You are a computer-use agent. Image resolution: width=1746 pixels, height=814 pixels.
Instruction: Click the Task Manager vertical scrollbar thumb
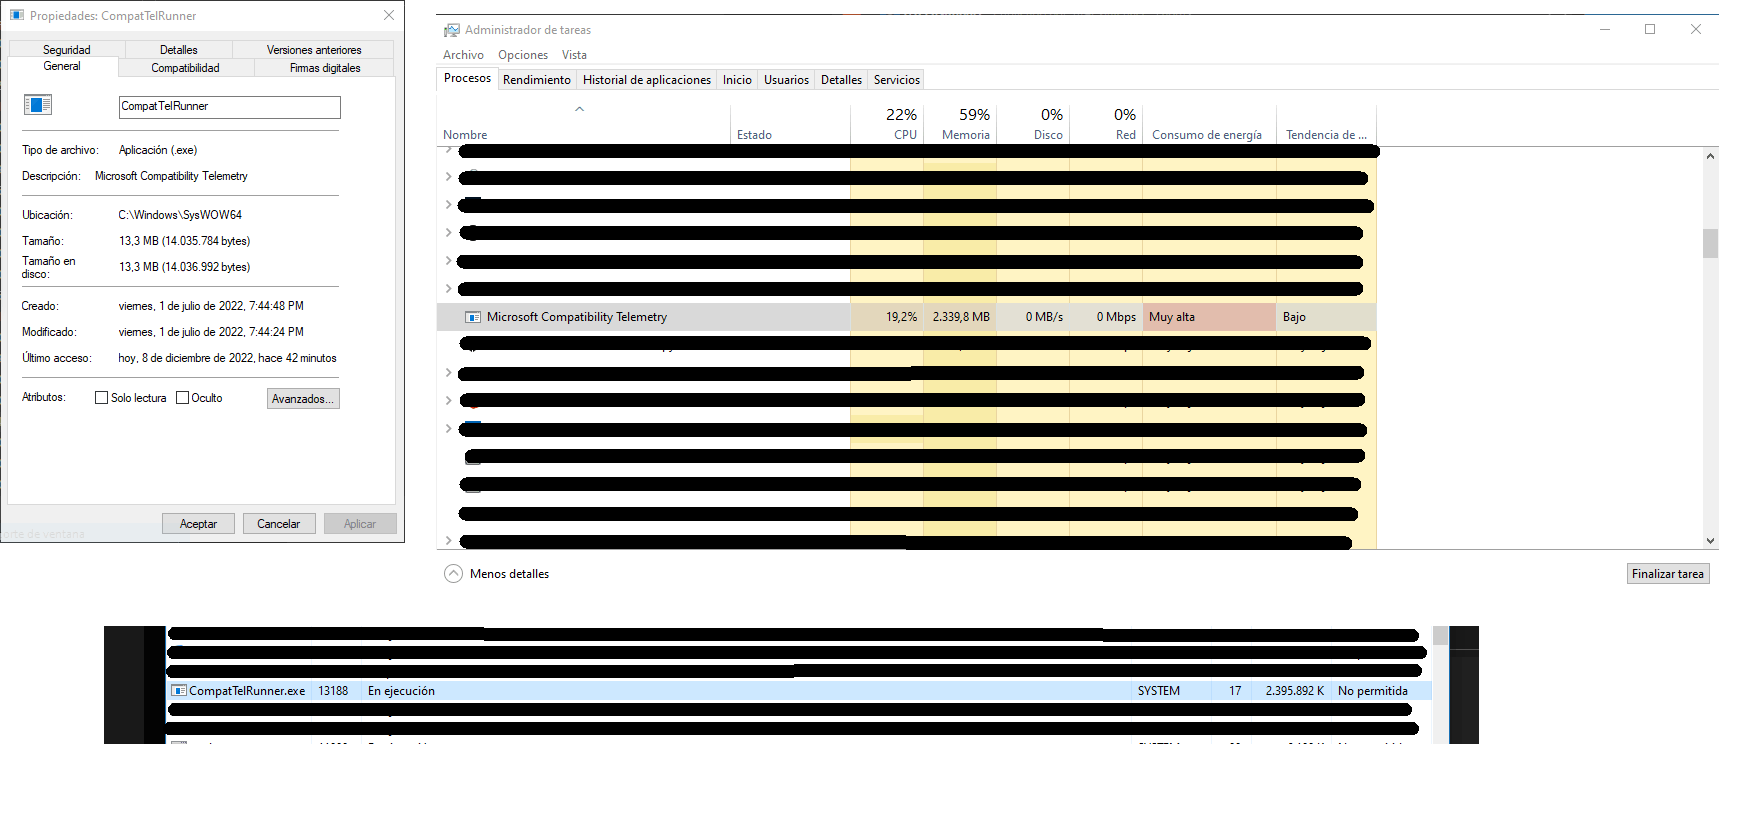coord(1711,243)
